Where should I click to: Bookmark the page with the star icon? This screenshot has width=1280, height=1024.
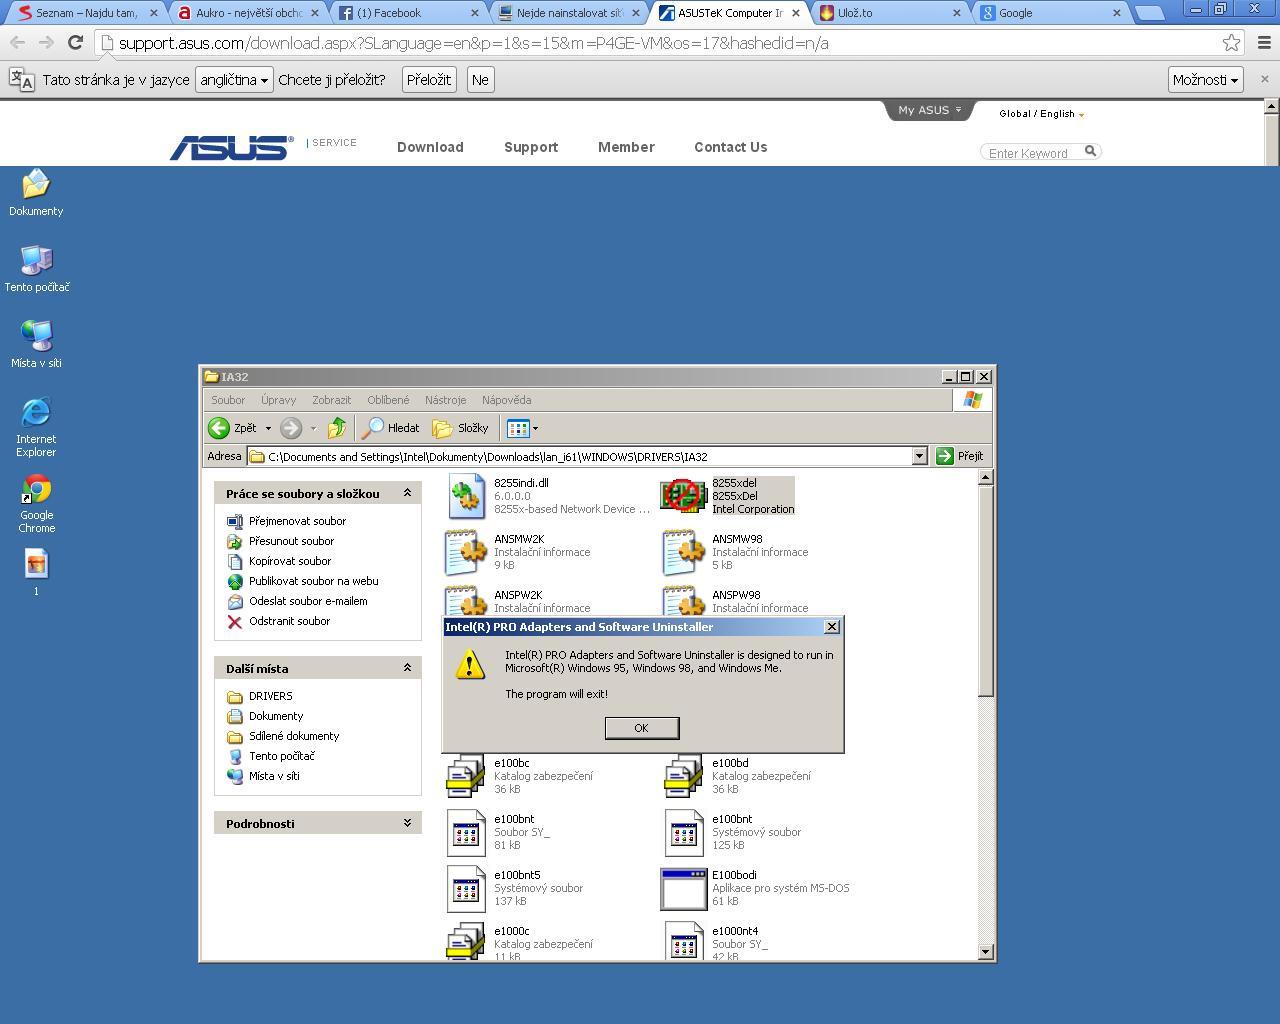point(1231,43)
